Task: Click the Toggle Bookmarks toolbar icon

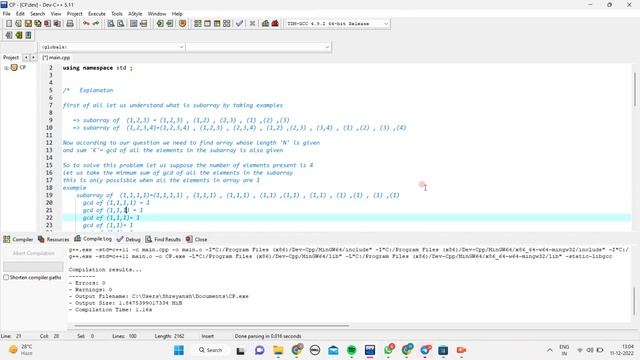Action: (x=170, y=24)
